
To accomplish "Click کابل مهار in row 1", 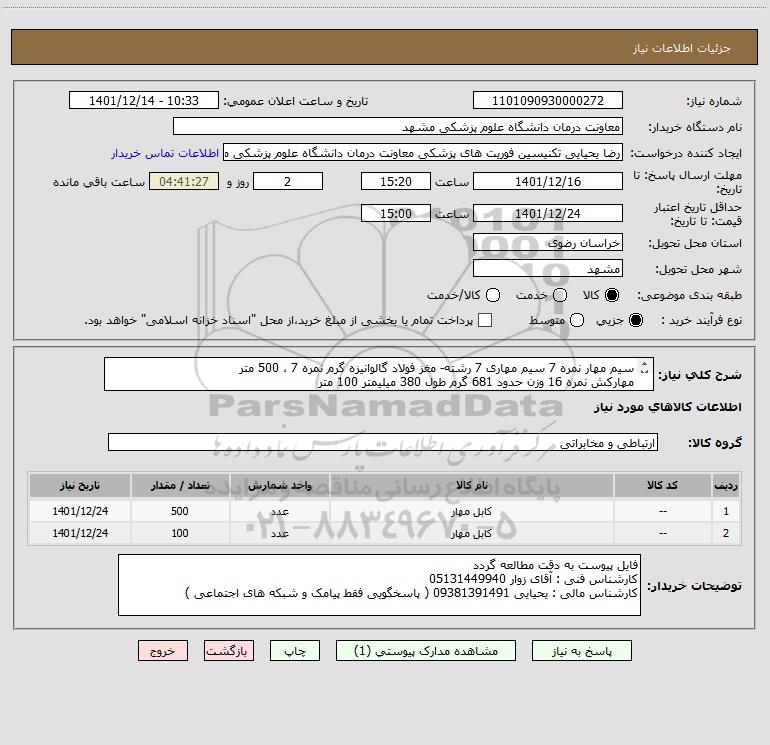I will 471,511.
